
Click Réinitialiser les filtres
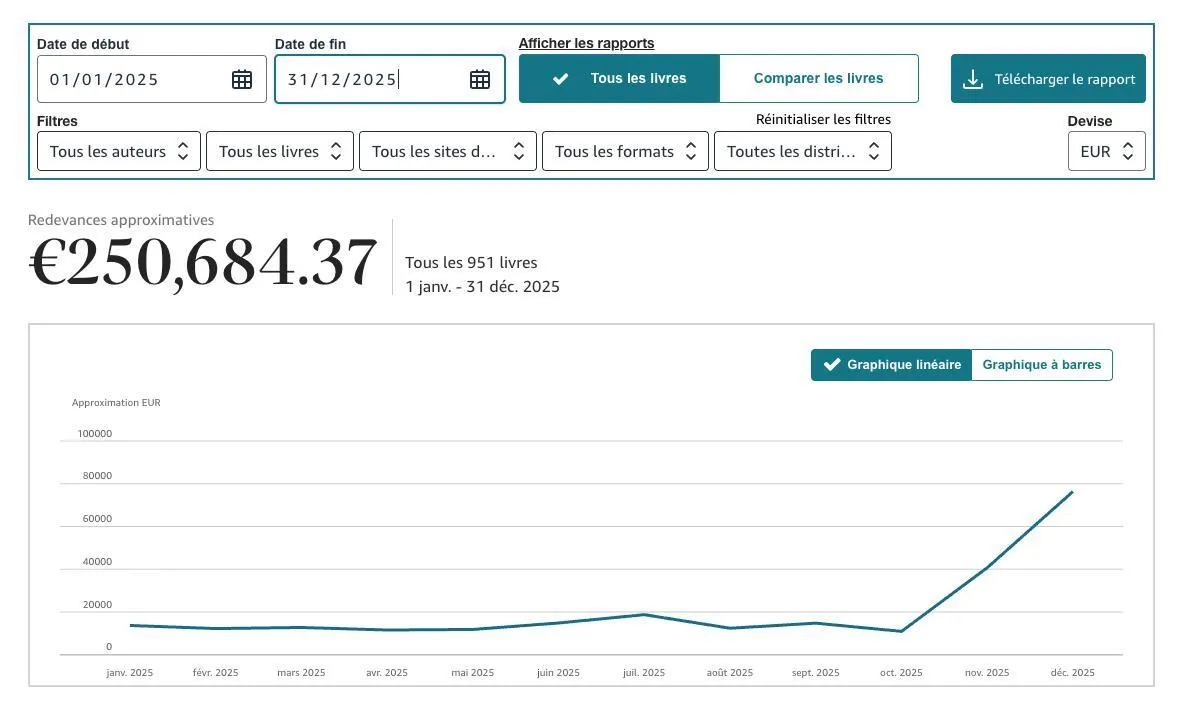coord(823,120)
